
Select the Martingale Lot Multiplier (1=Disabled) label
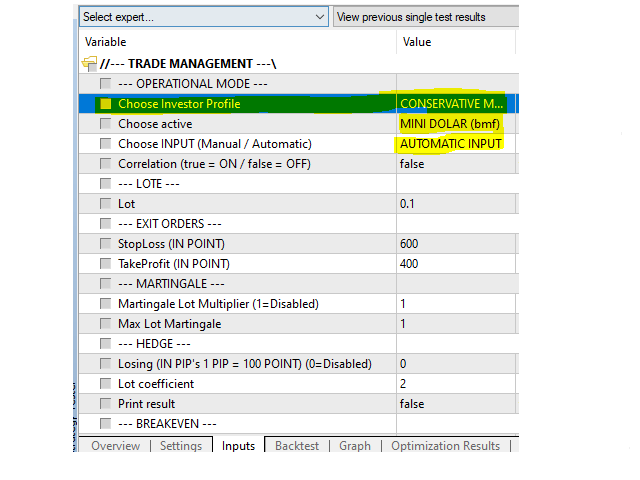point(218,304)
